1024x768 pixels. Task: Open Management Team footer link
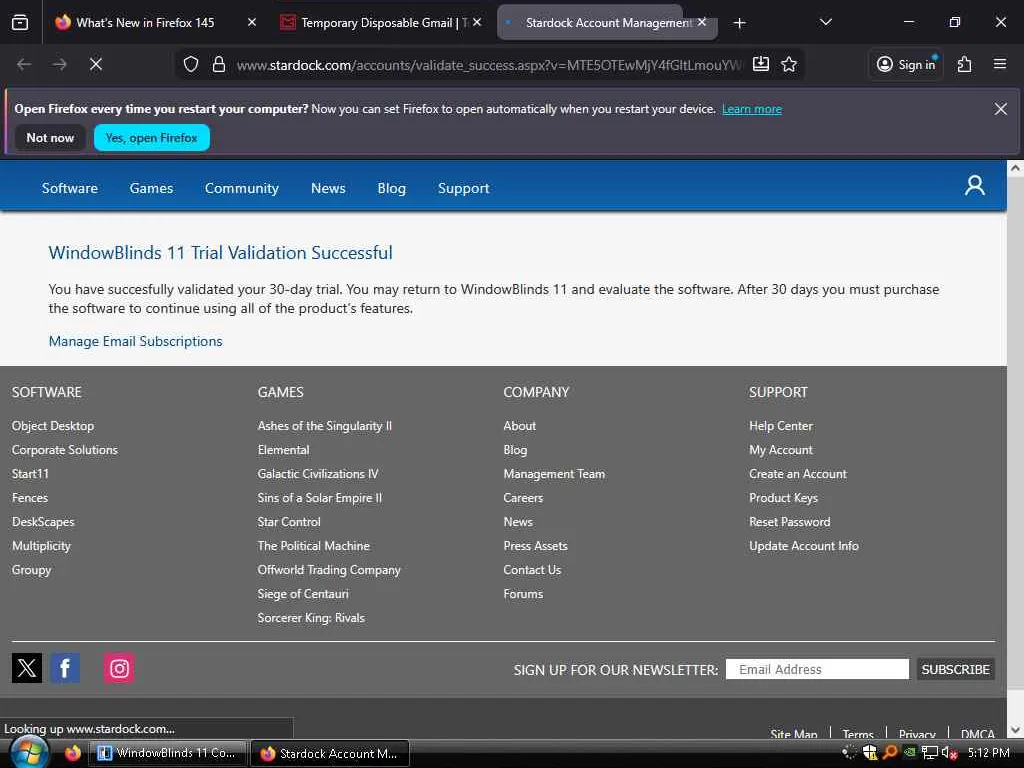tap(554, 473)
